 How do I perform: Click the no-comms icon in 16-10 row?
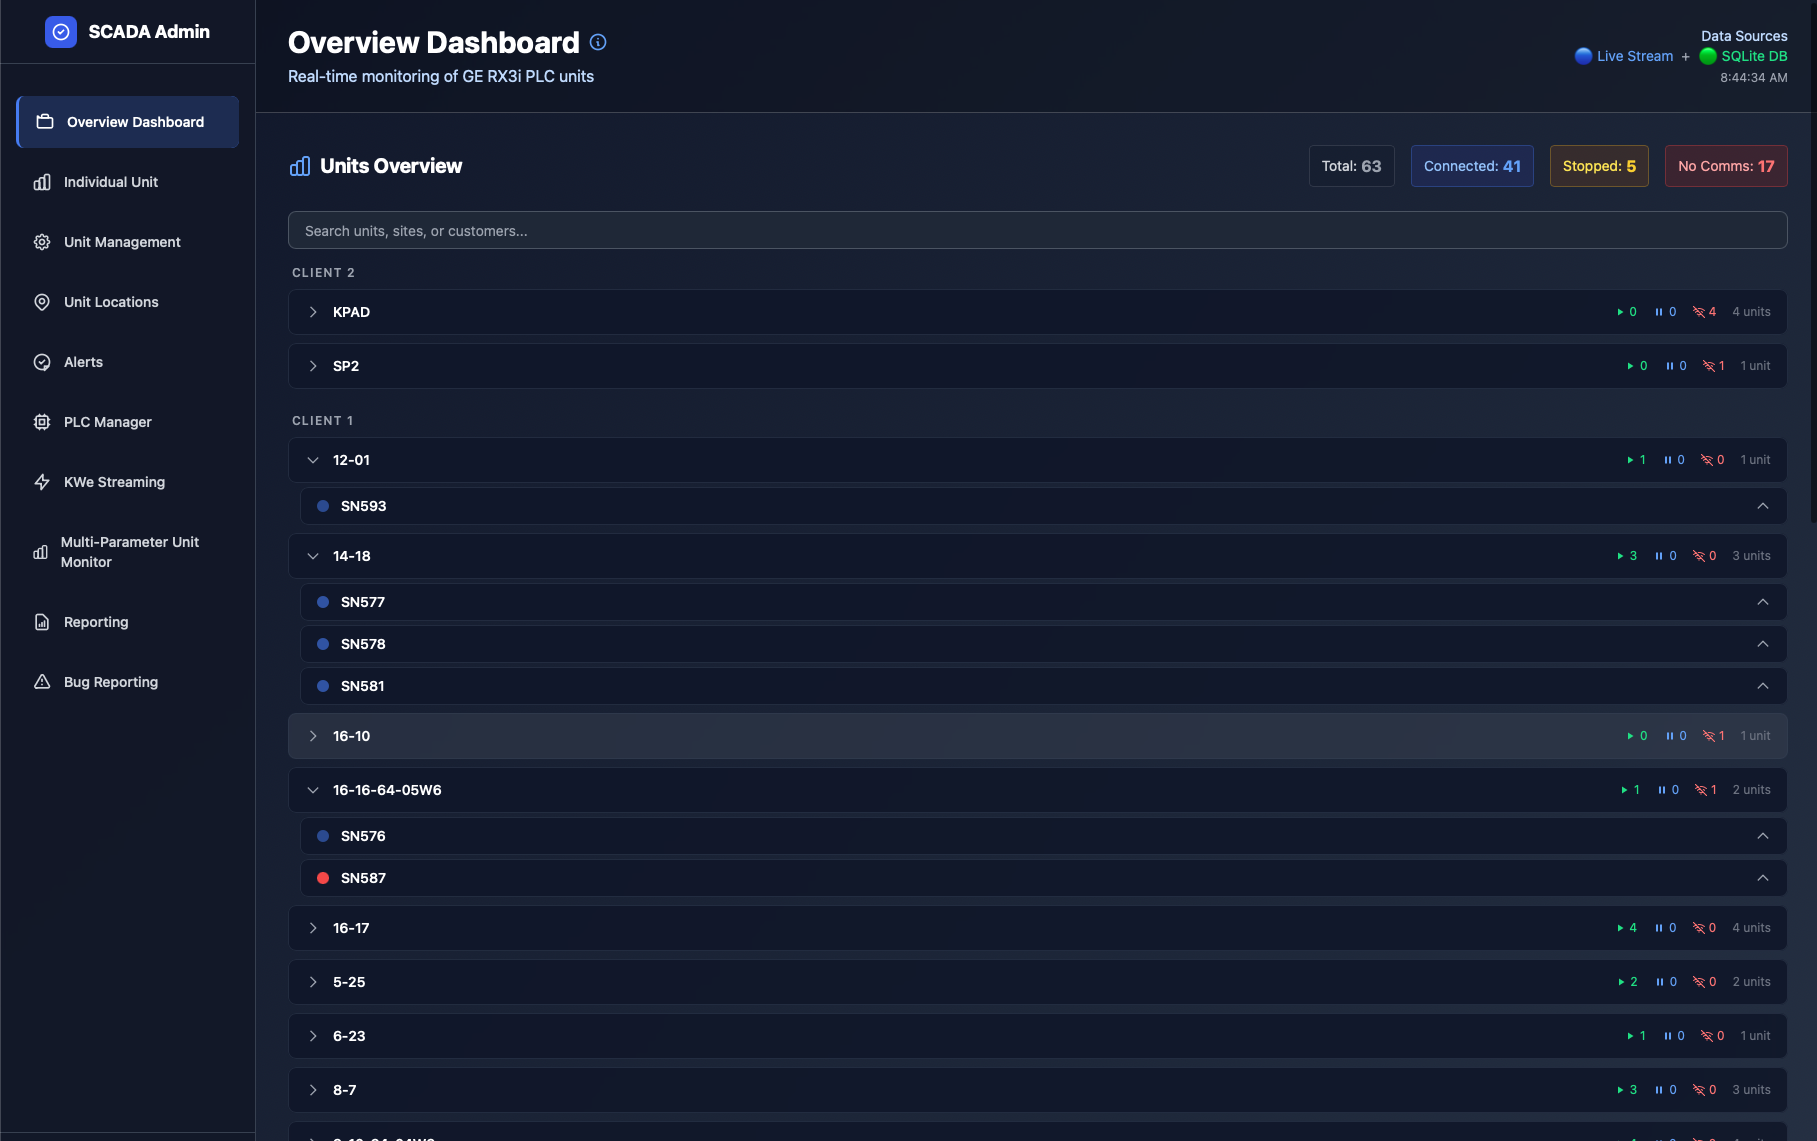click(1708, 736)
